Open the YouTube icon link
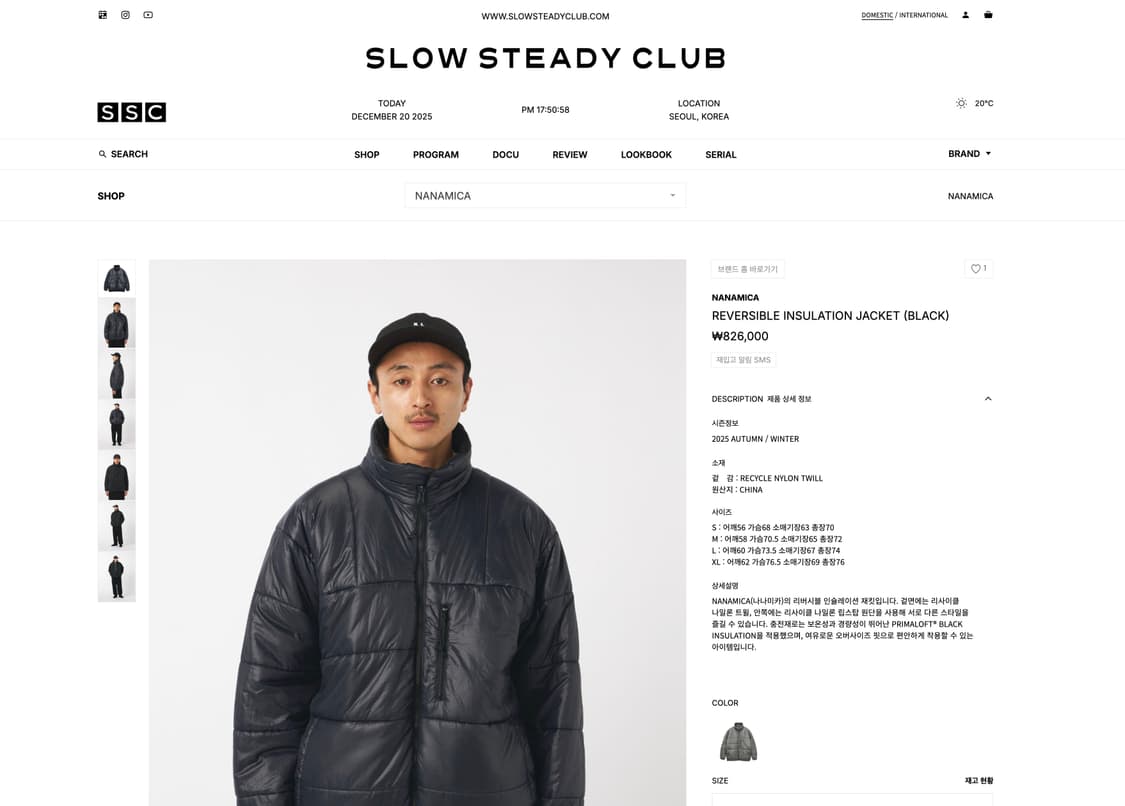Screen dimensions: 1125x806 coord(148,15)
